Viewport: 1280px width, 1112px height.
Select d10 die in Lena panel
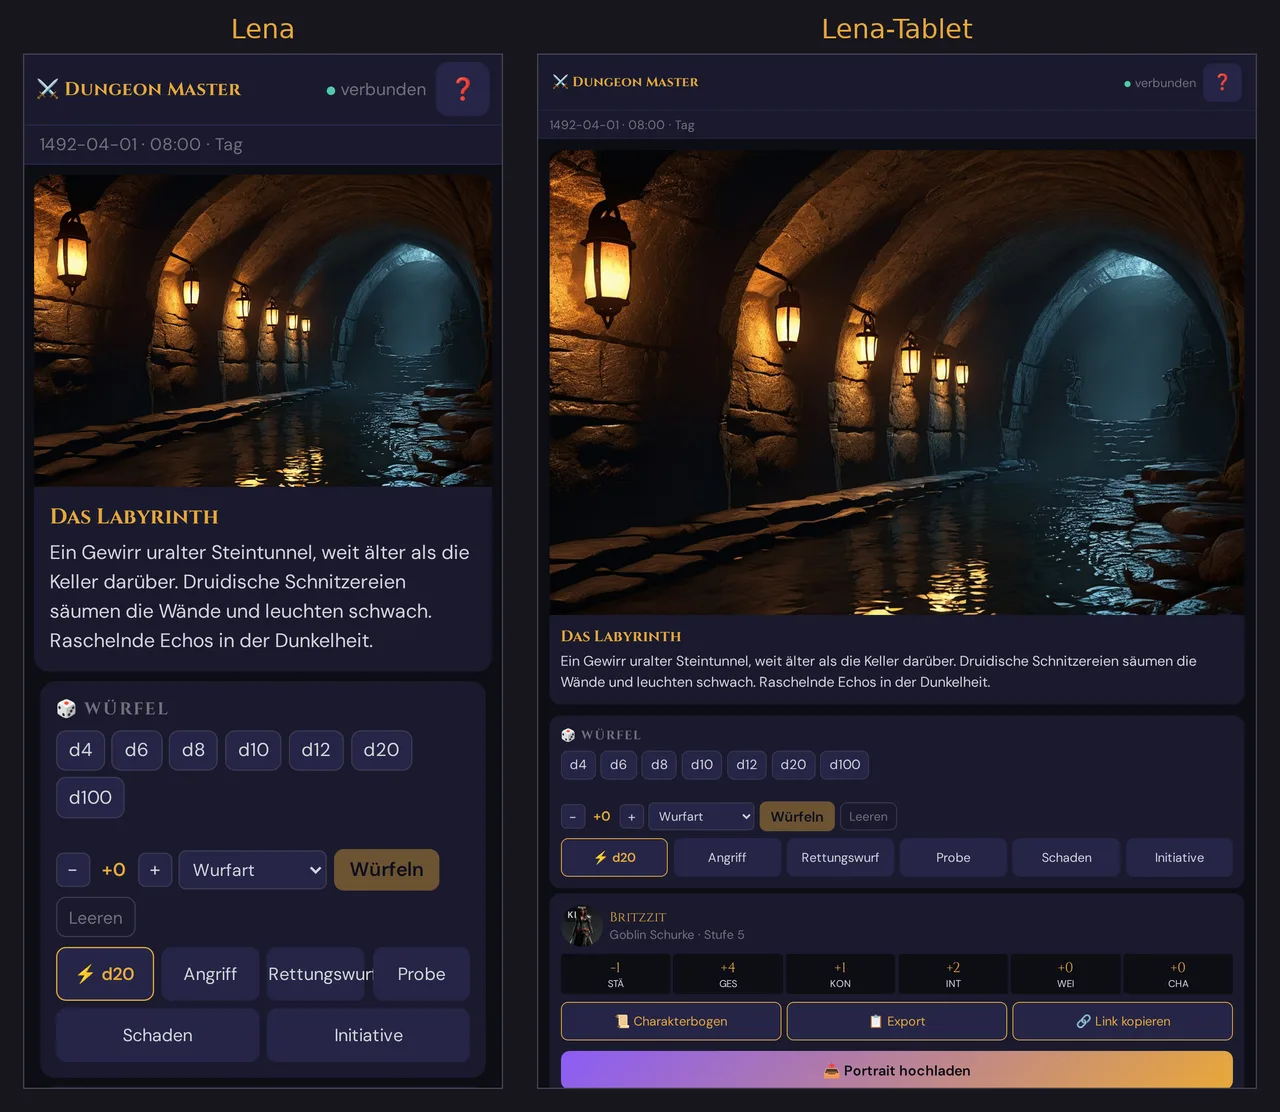point(253,750)
